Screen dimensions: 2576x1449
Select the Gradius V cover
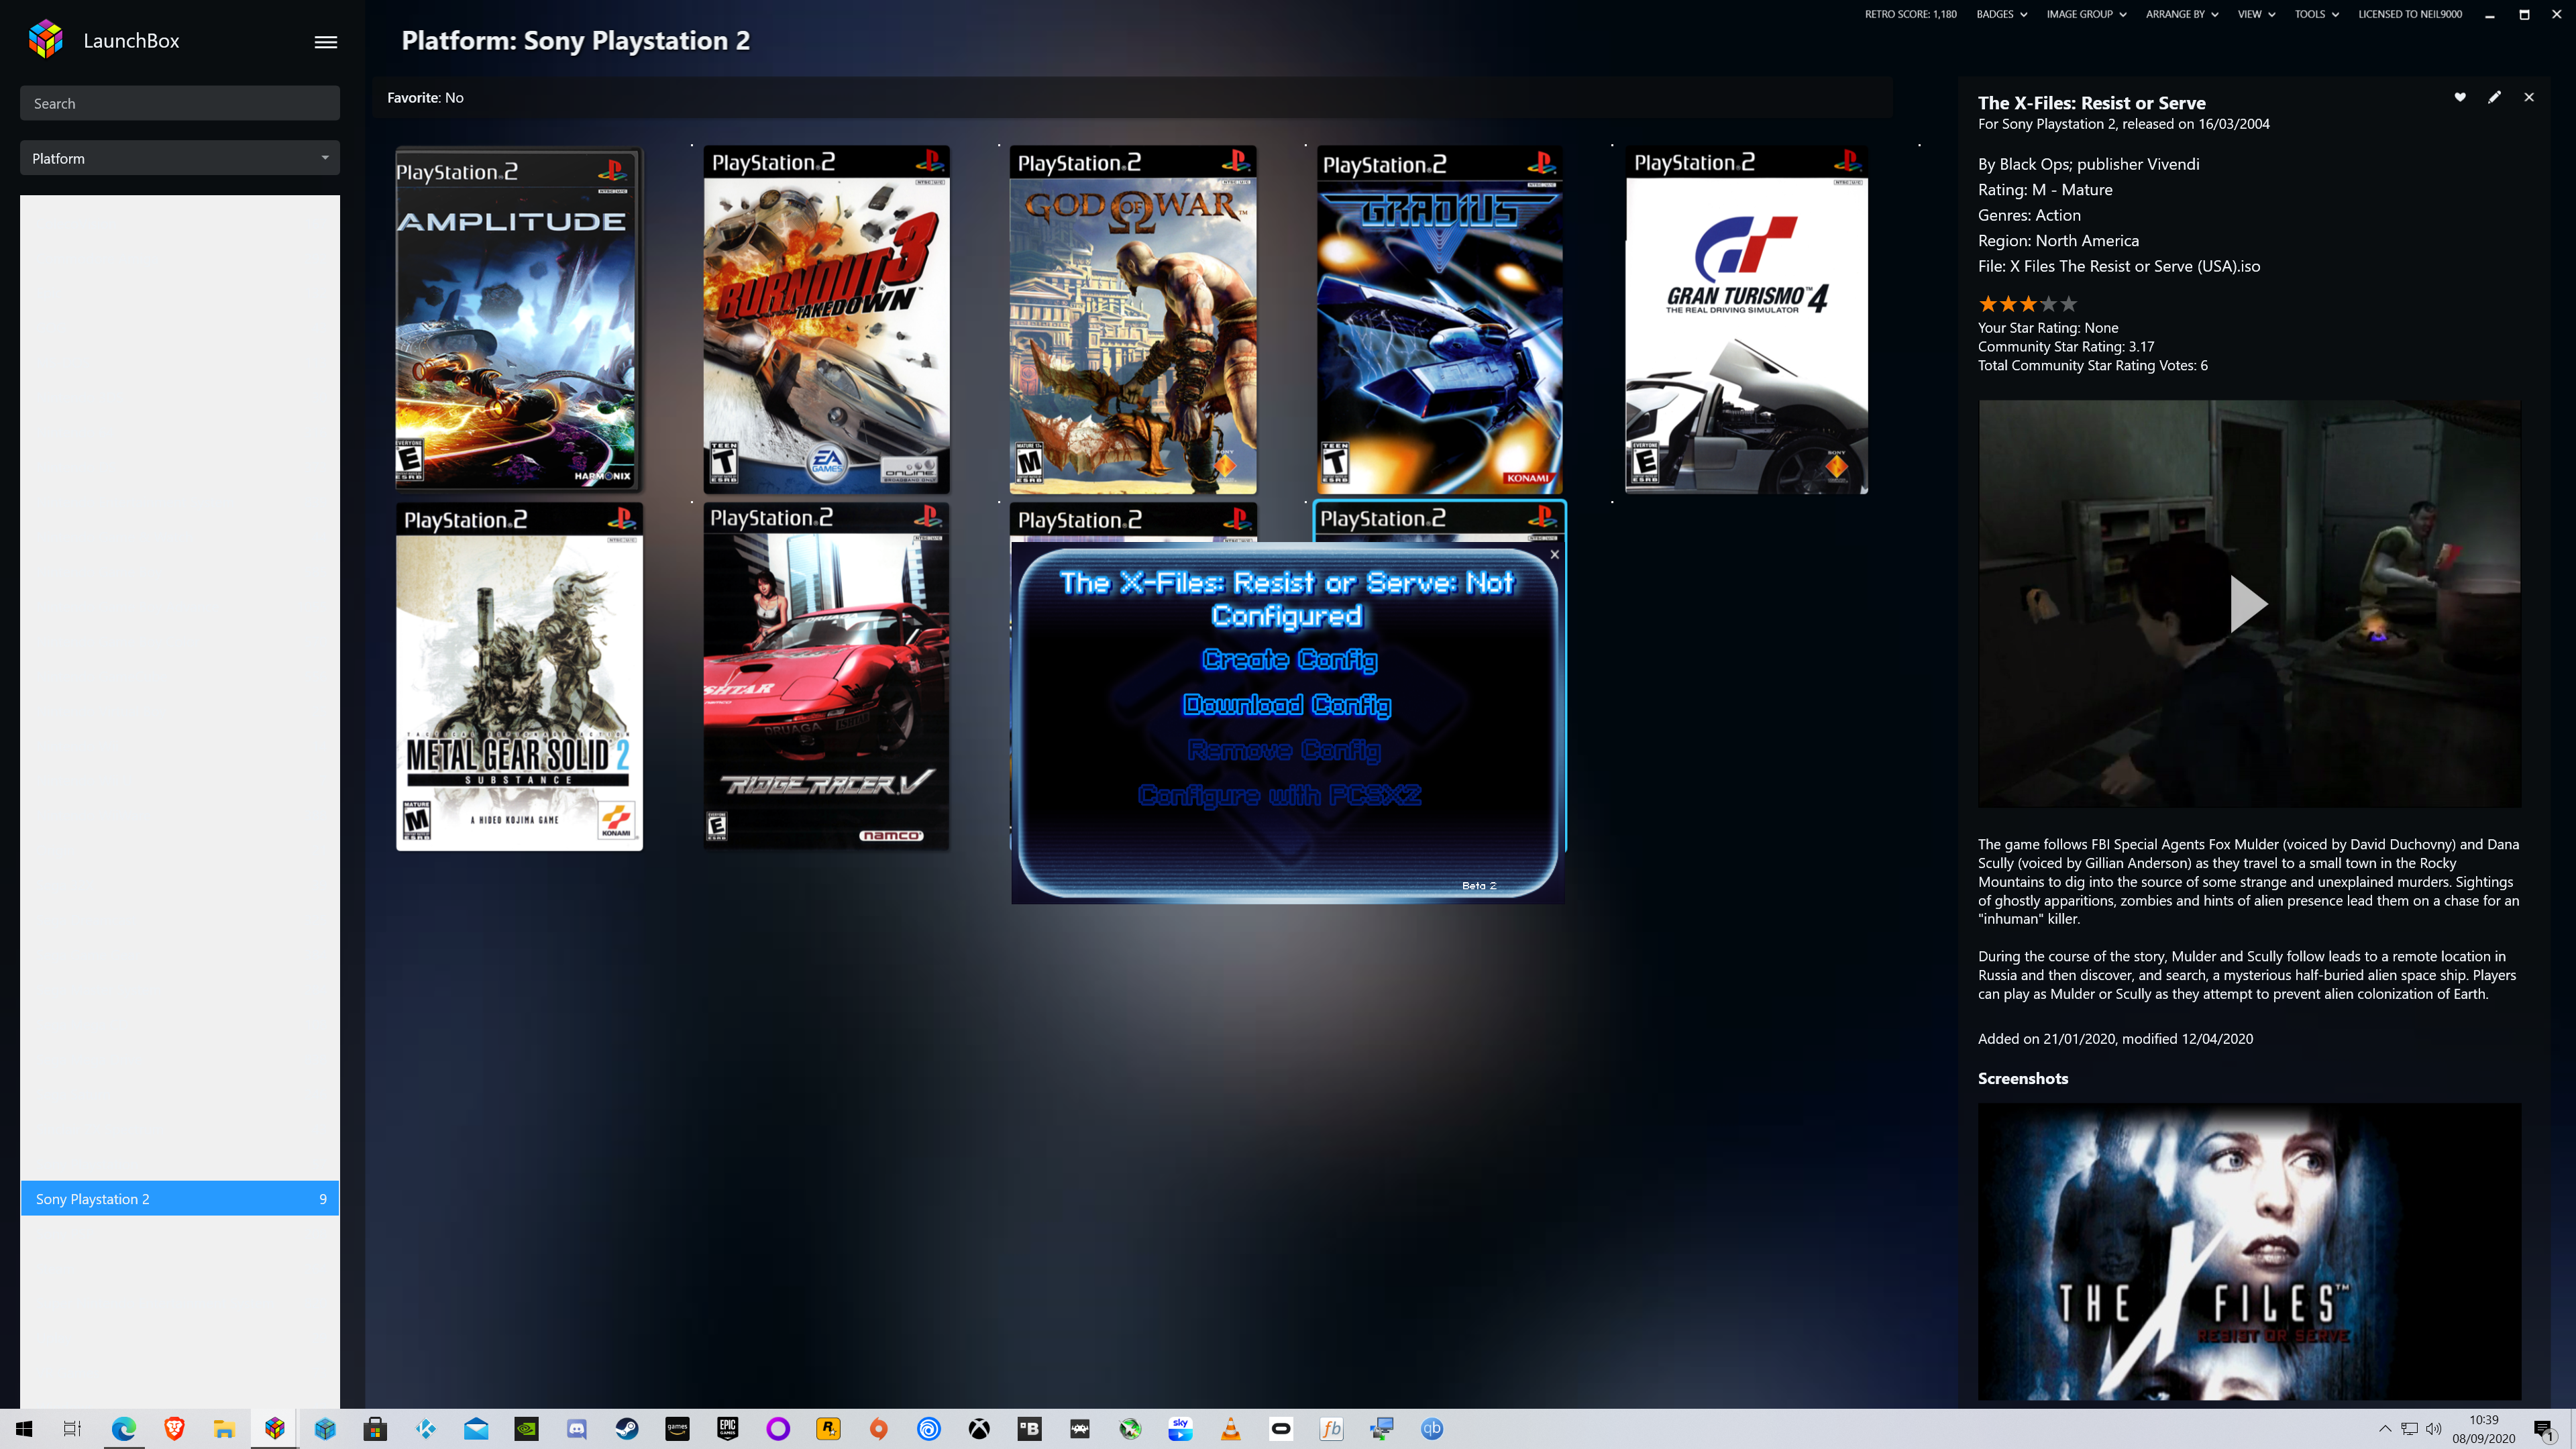(x=1440, y=320)
